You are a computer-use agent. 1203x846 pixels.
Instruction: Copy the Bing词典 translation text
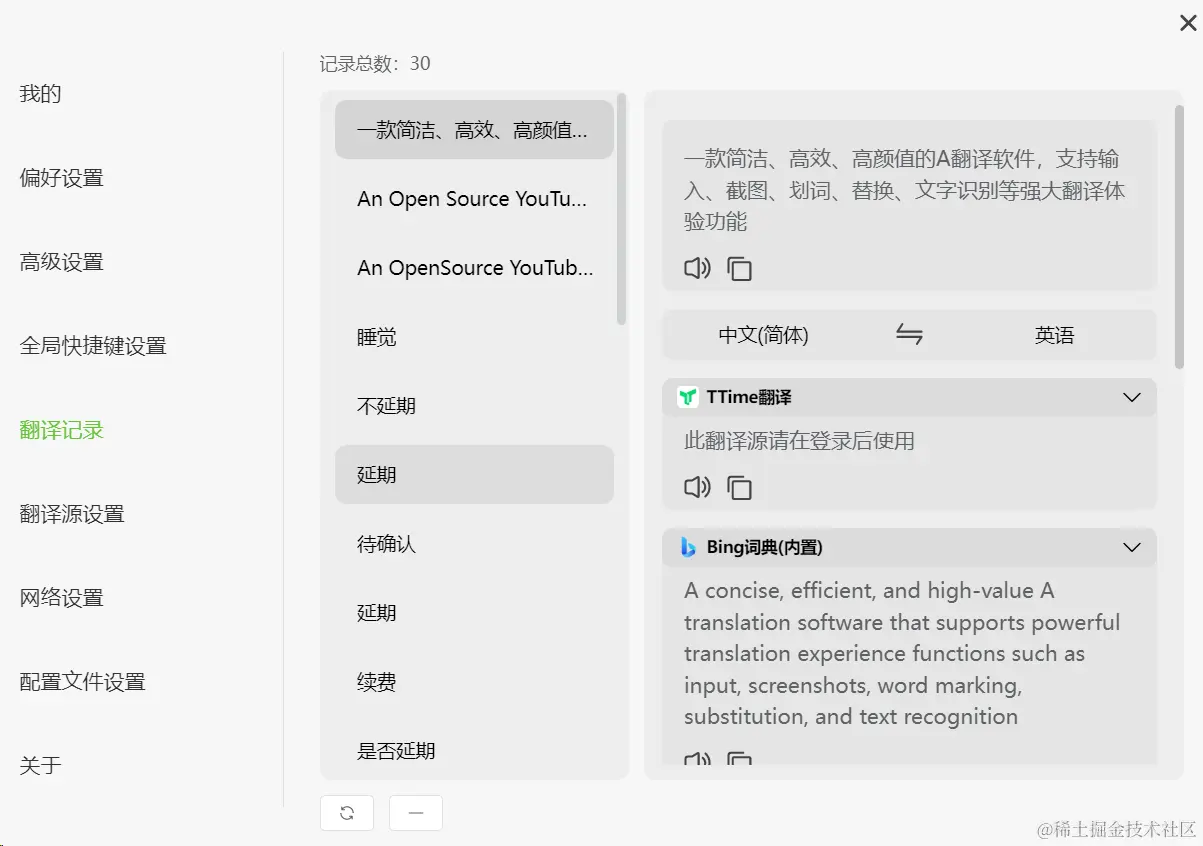click(739, 760)
